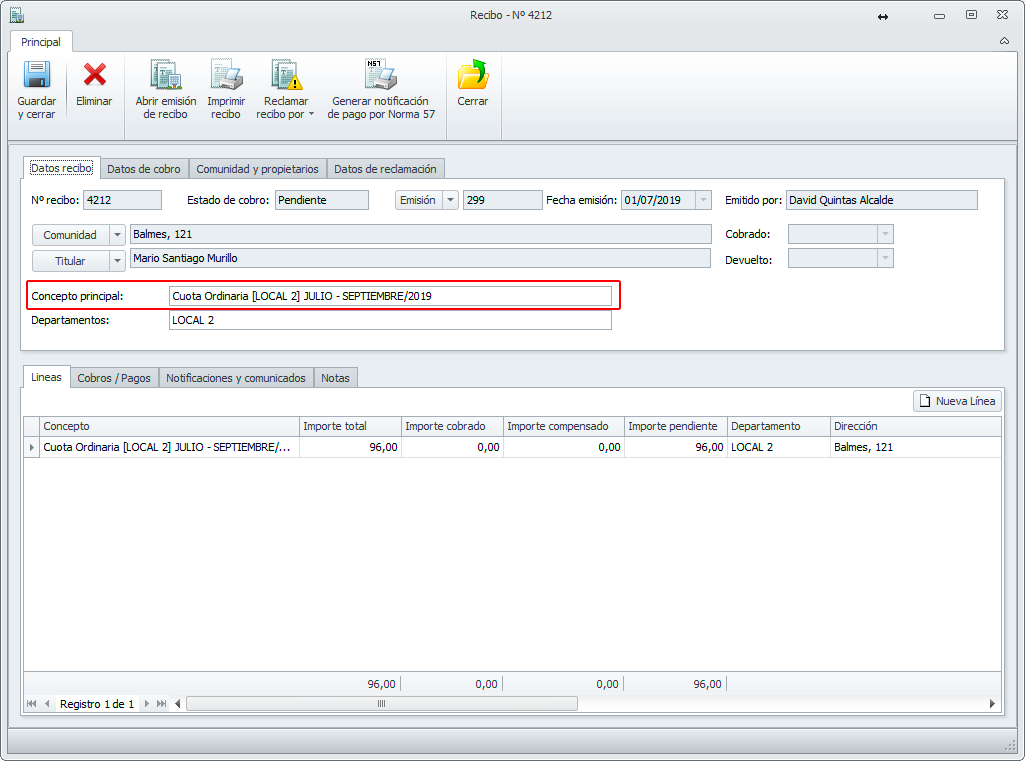Go to last record in navigator
Image resolution: width=1025 pixels, height=761 pixels.
click(161, 703)
